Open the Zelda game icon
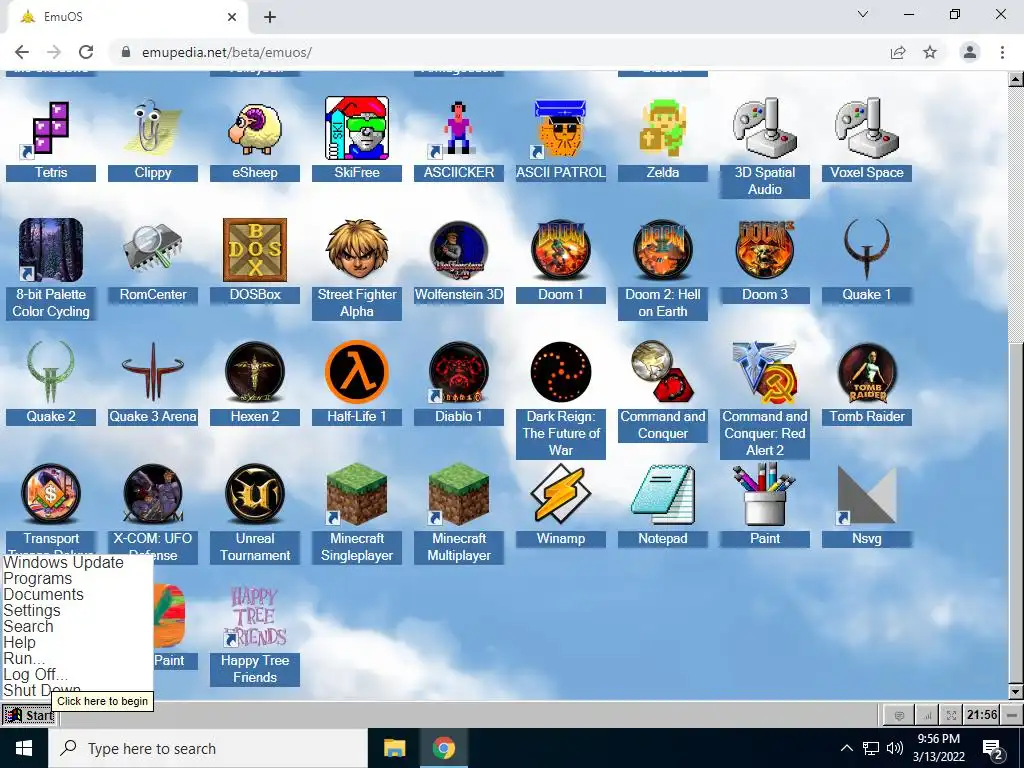This screenshot has height=768, width=1024. pos(662,129)
